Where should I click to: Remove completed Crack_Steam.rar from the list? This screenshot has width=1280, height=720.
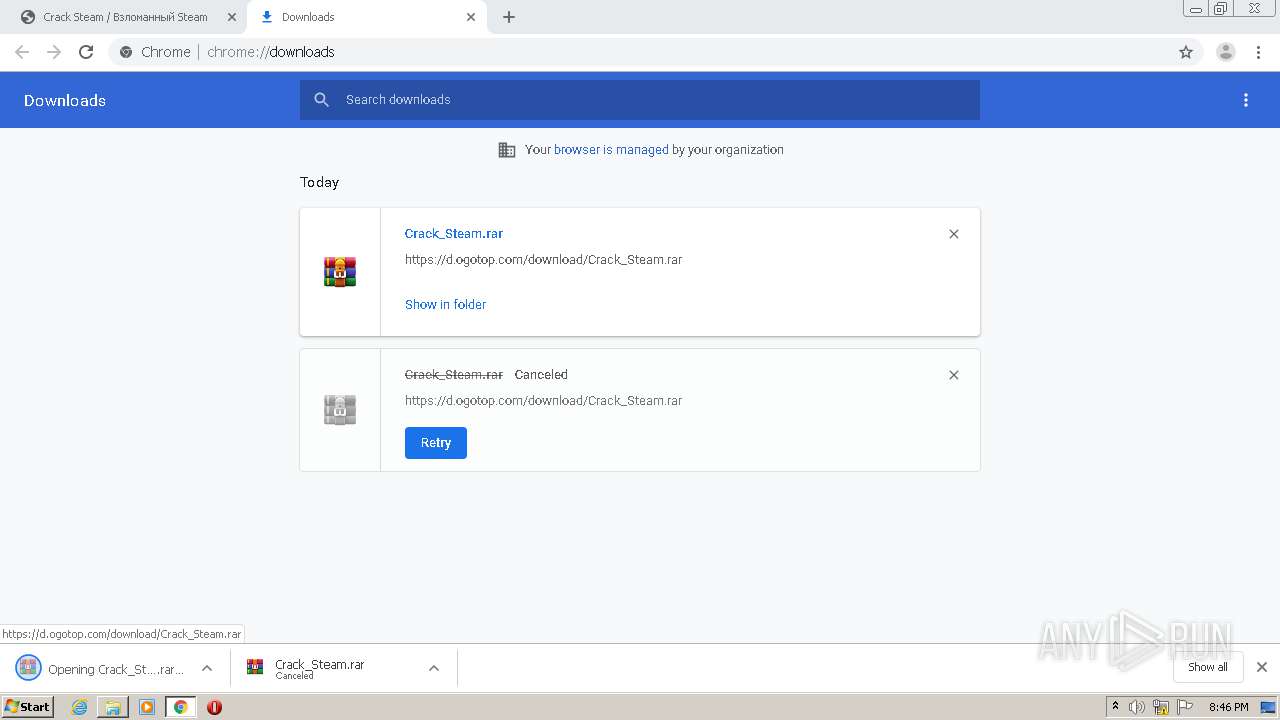954,234
